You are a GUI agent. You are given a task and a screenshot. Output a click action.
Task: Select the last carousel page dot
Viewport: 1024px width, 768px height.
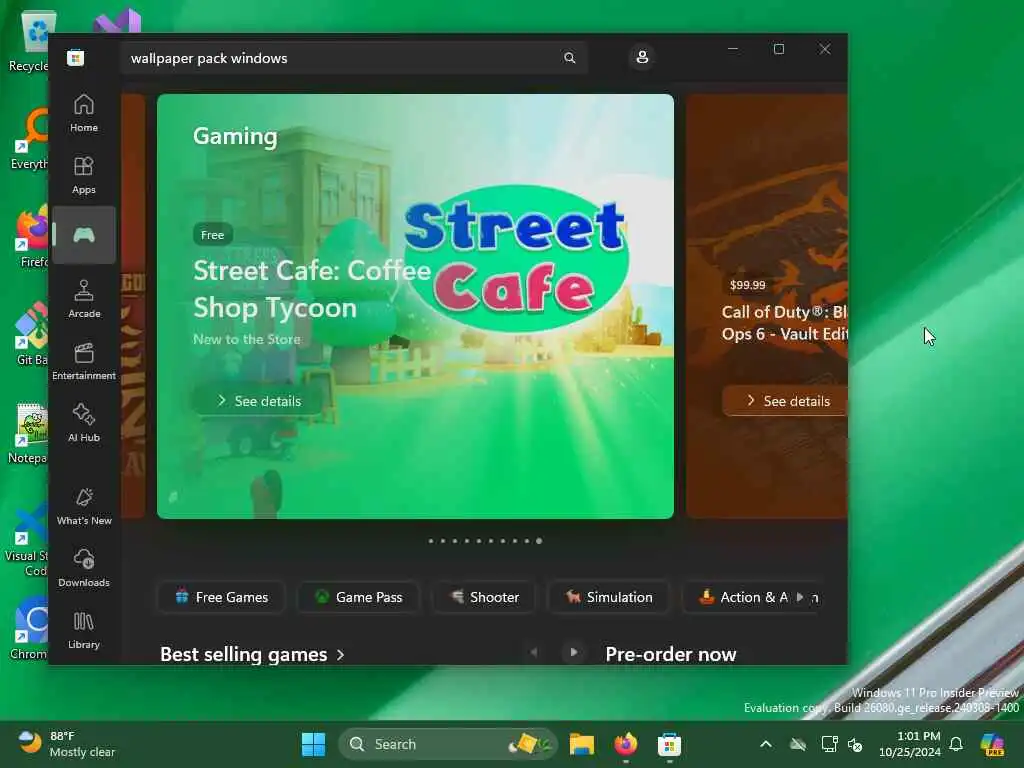point(539,541)
